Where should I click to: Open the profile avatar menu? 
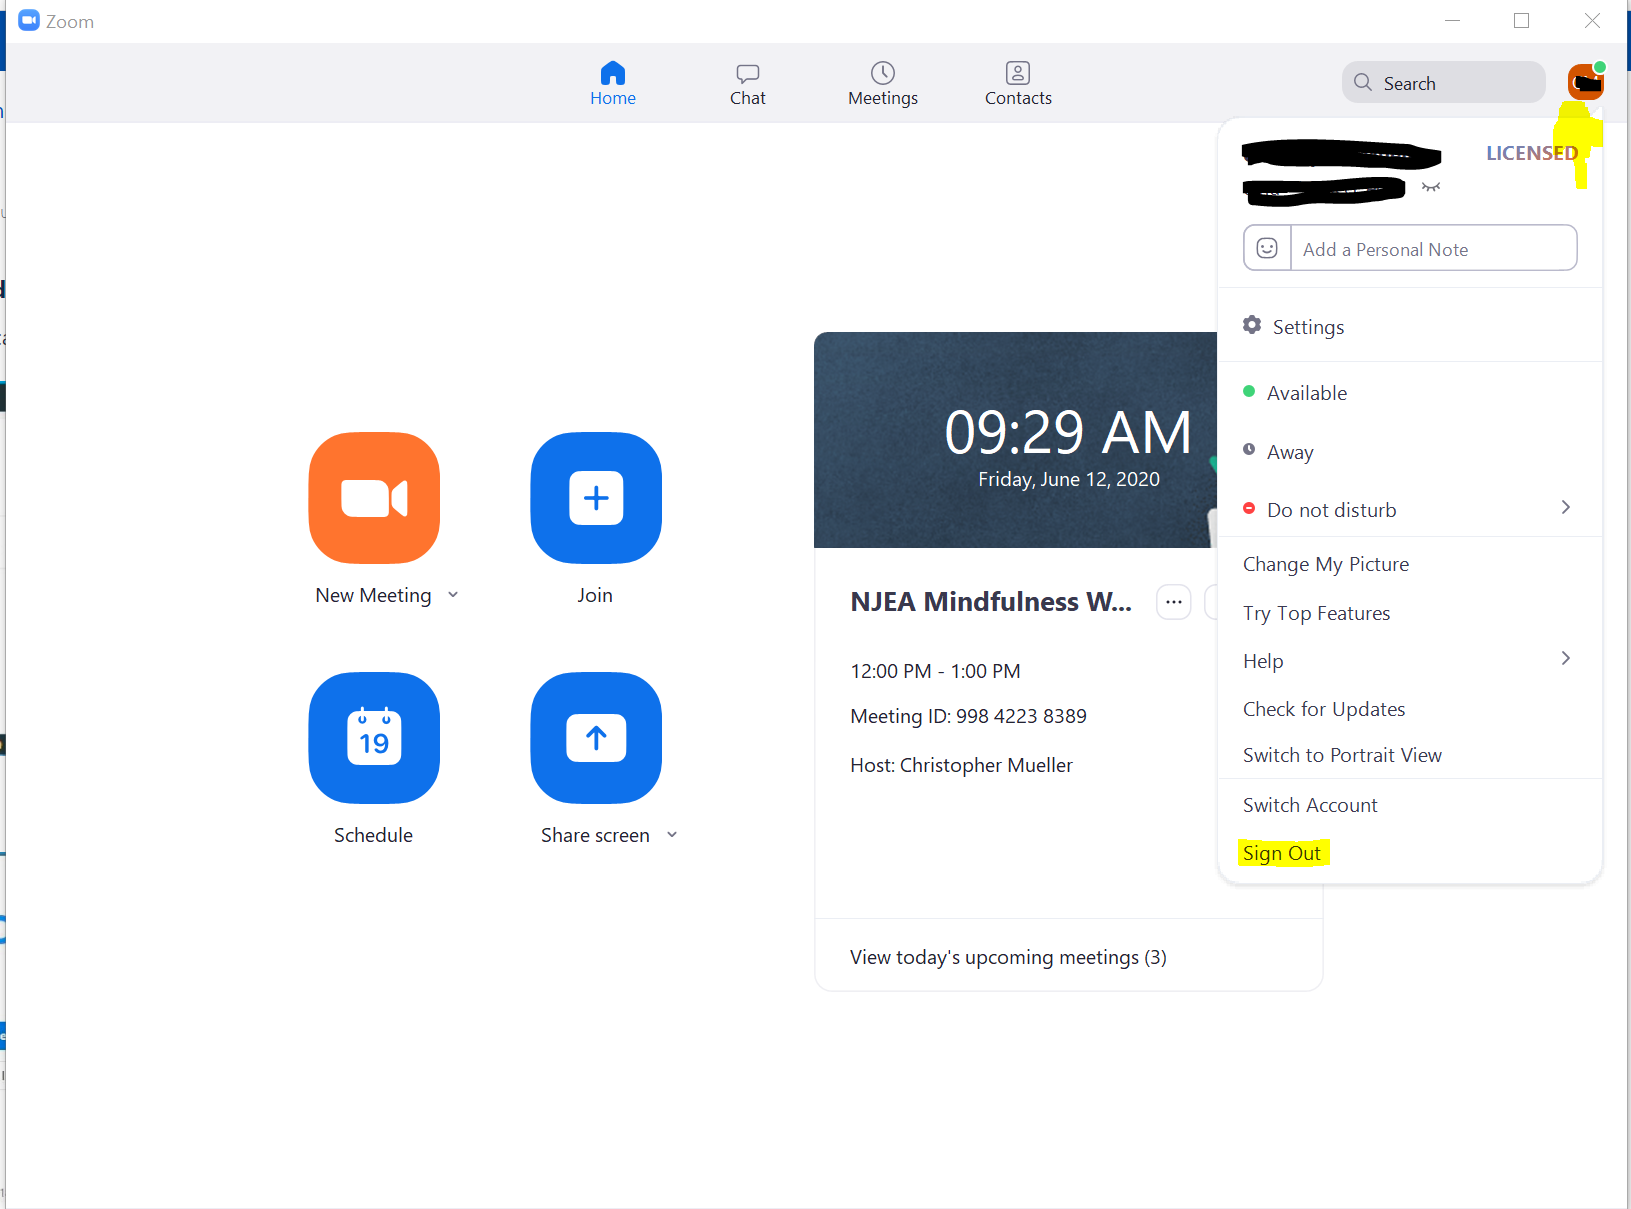pos(1585,81)
